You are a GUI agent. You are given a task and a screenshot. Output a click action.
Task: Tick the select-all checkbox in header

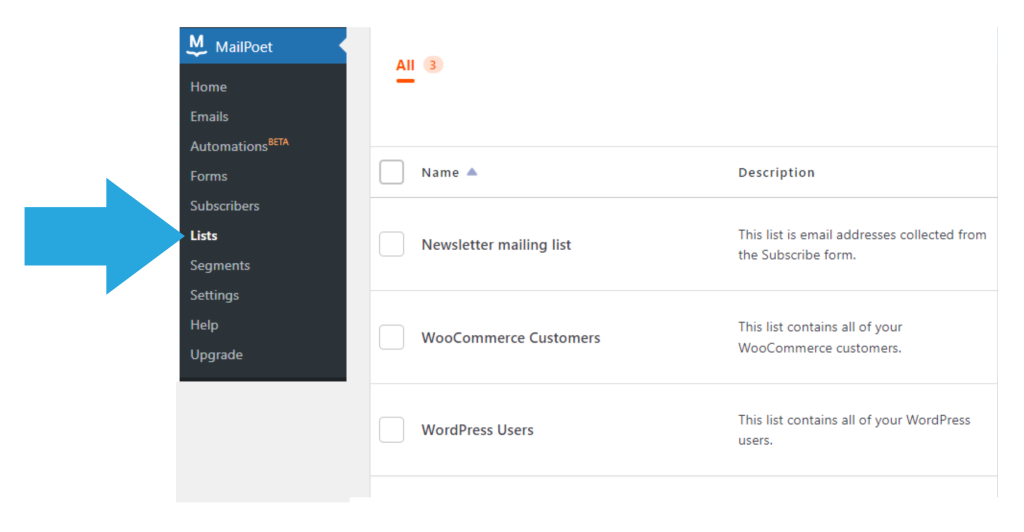coord(392,172)
